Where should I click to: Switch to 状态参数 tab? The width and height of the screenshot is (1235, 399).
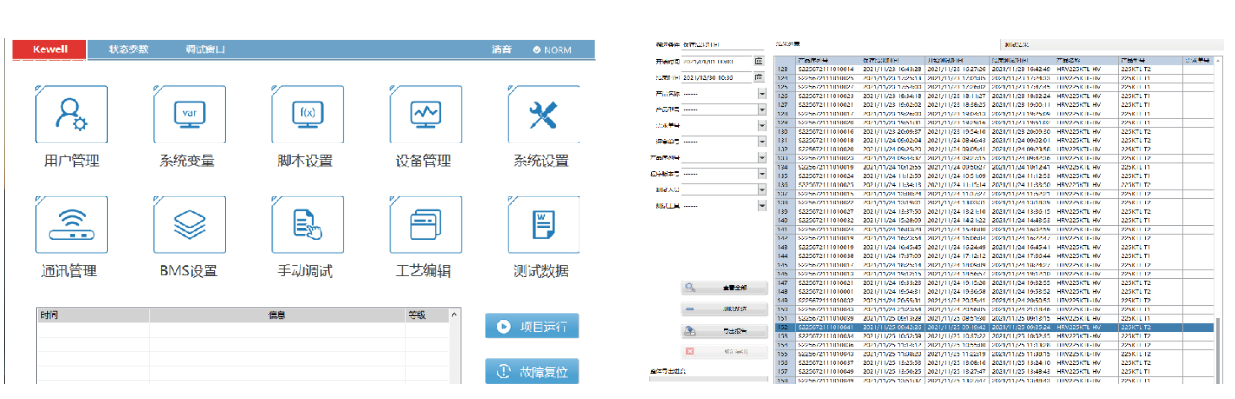(128, 49)
